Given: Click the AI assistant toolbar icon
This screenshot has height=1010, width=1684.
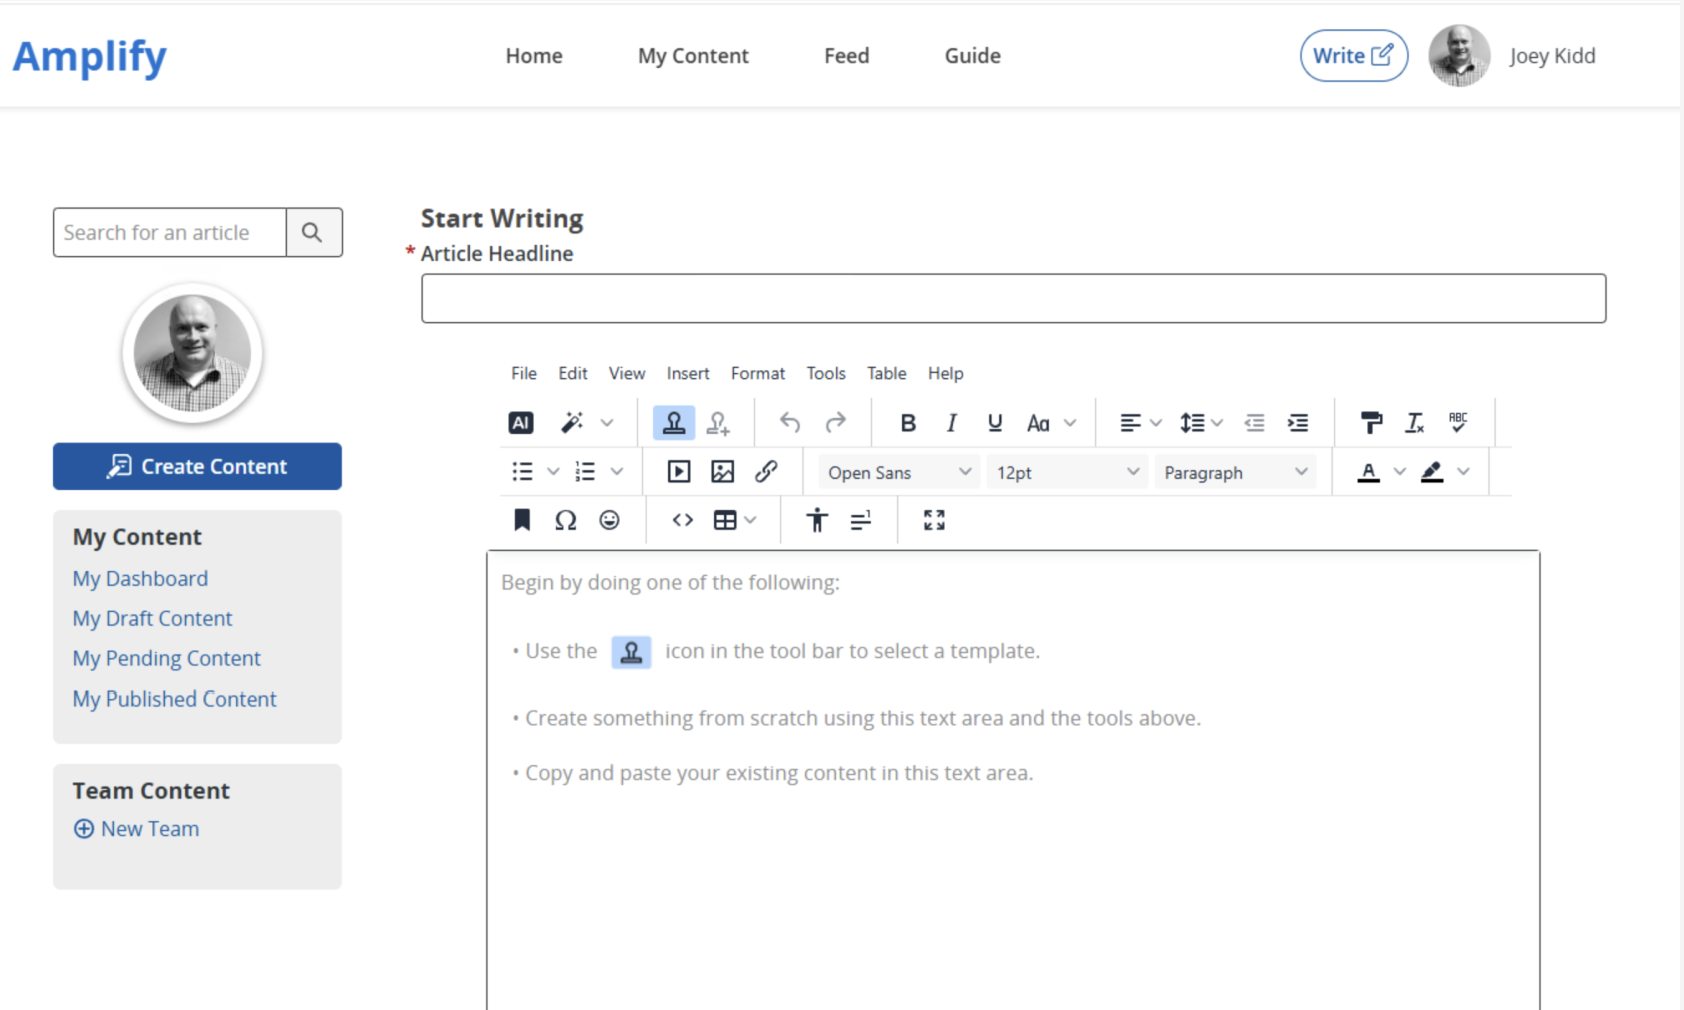Looking at the screenshot, I should [x=520, y=423].
